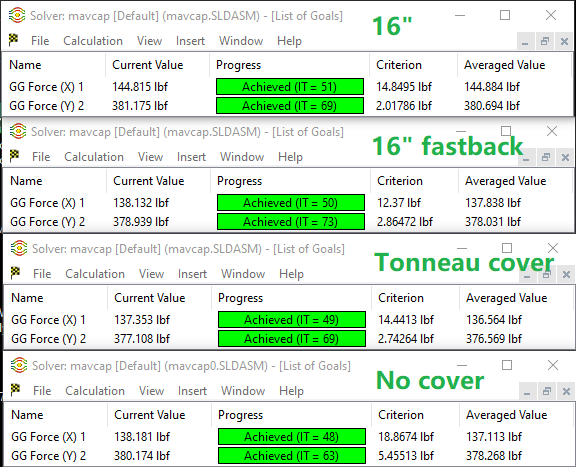576x467 pixels.
Task: Click Achieved (IT = 73) progress bar
Action: point(291,222)
